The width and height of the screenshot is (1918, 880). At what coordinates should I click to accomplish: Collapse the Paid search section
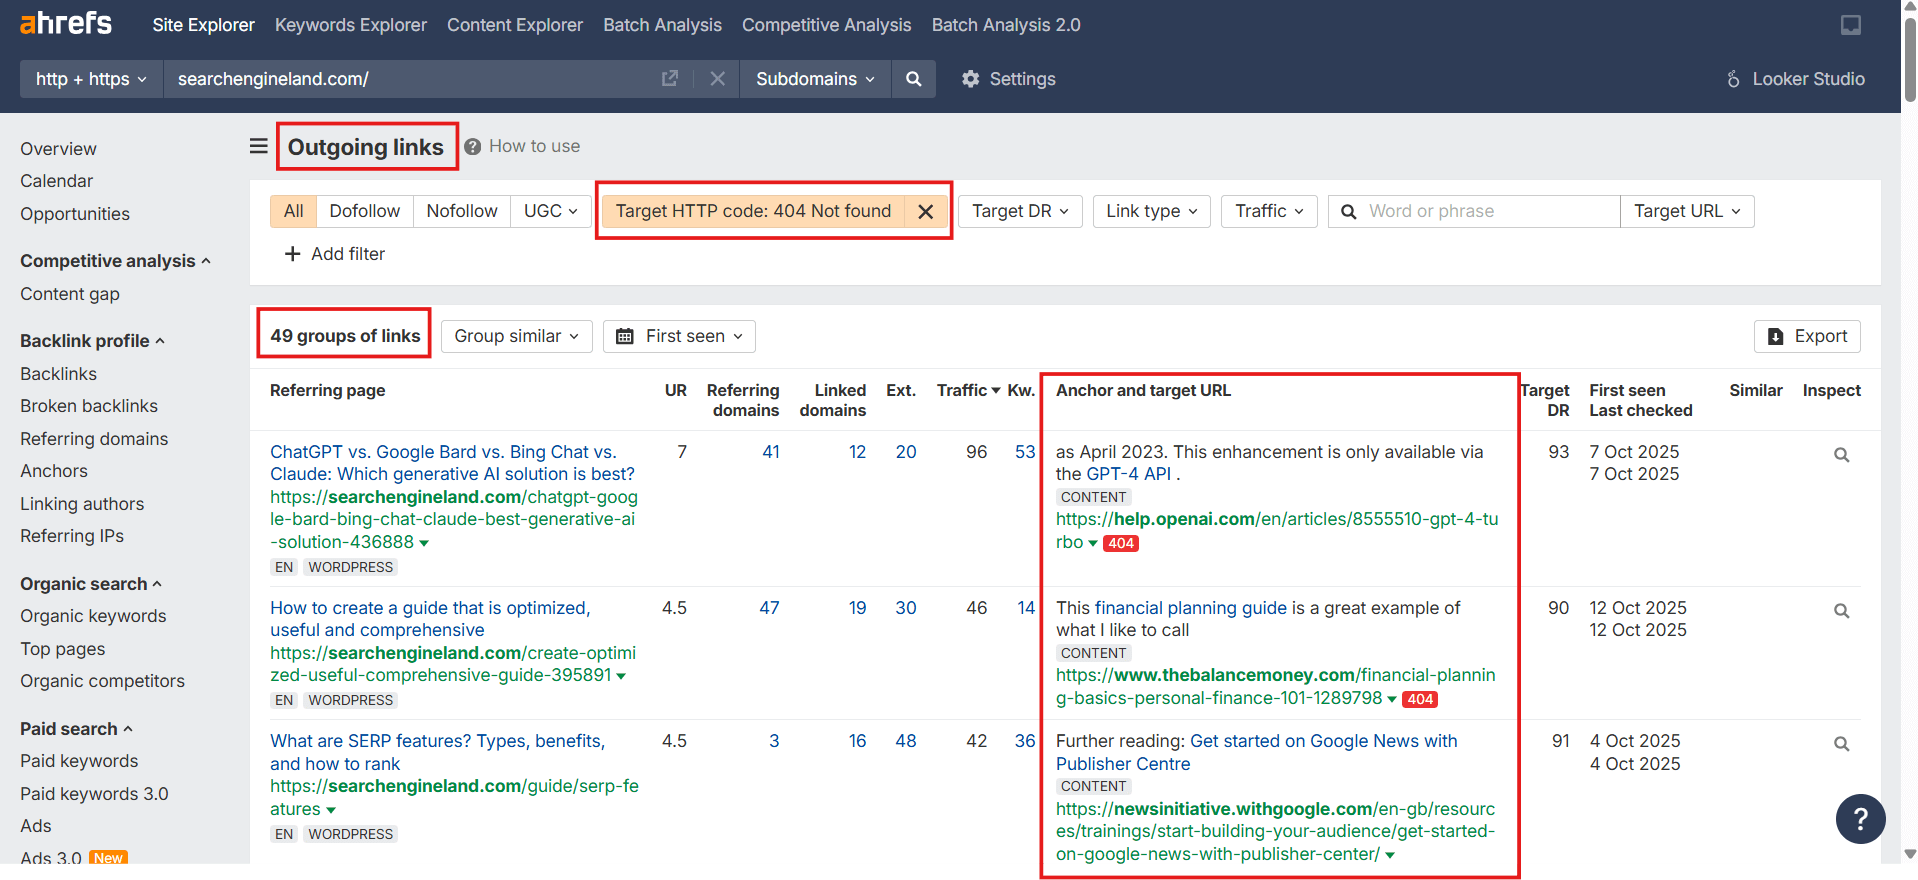pos(76,729)
